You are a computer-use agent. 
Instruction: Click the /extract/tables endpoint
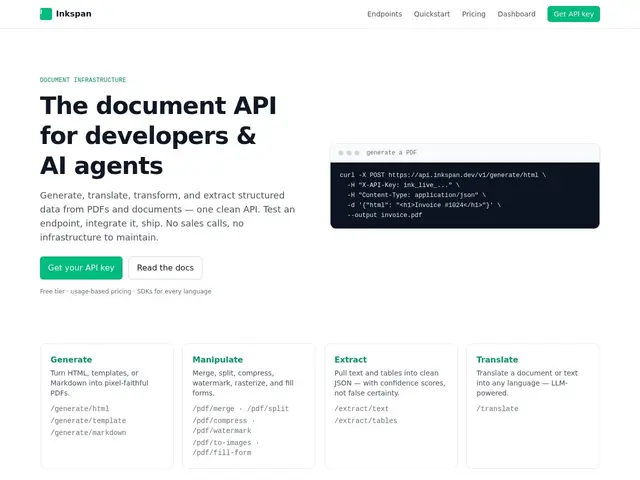pos(366,420)
